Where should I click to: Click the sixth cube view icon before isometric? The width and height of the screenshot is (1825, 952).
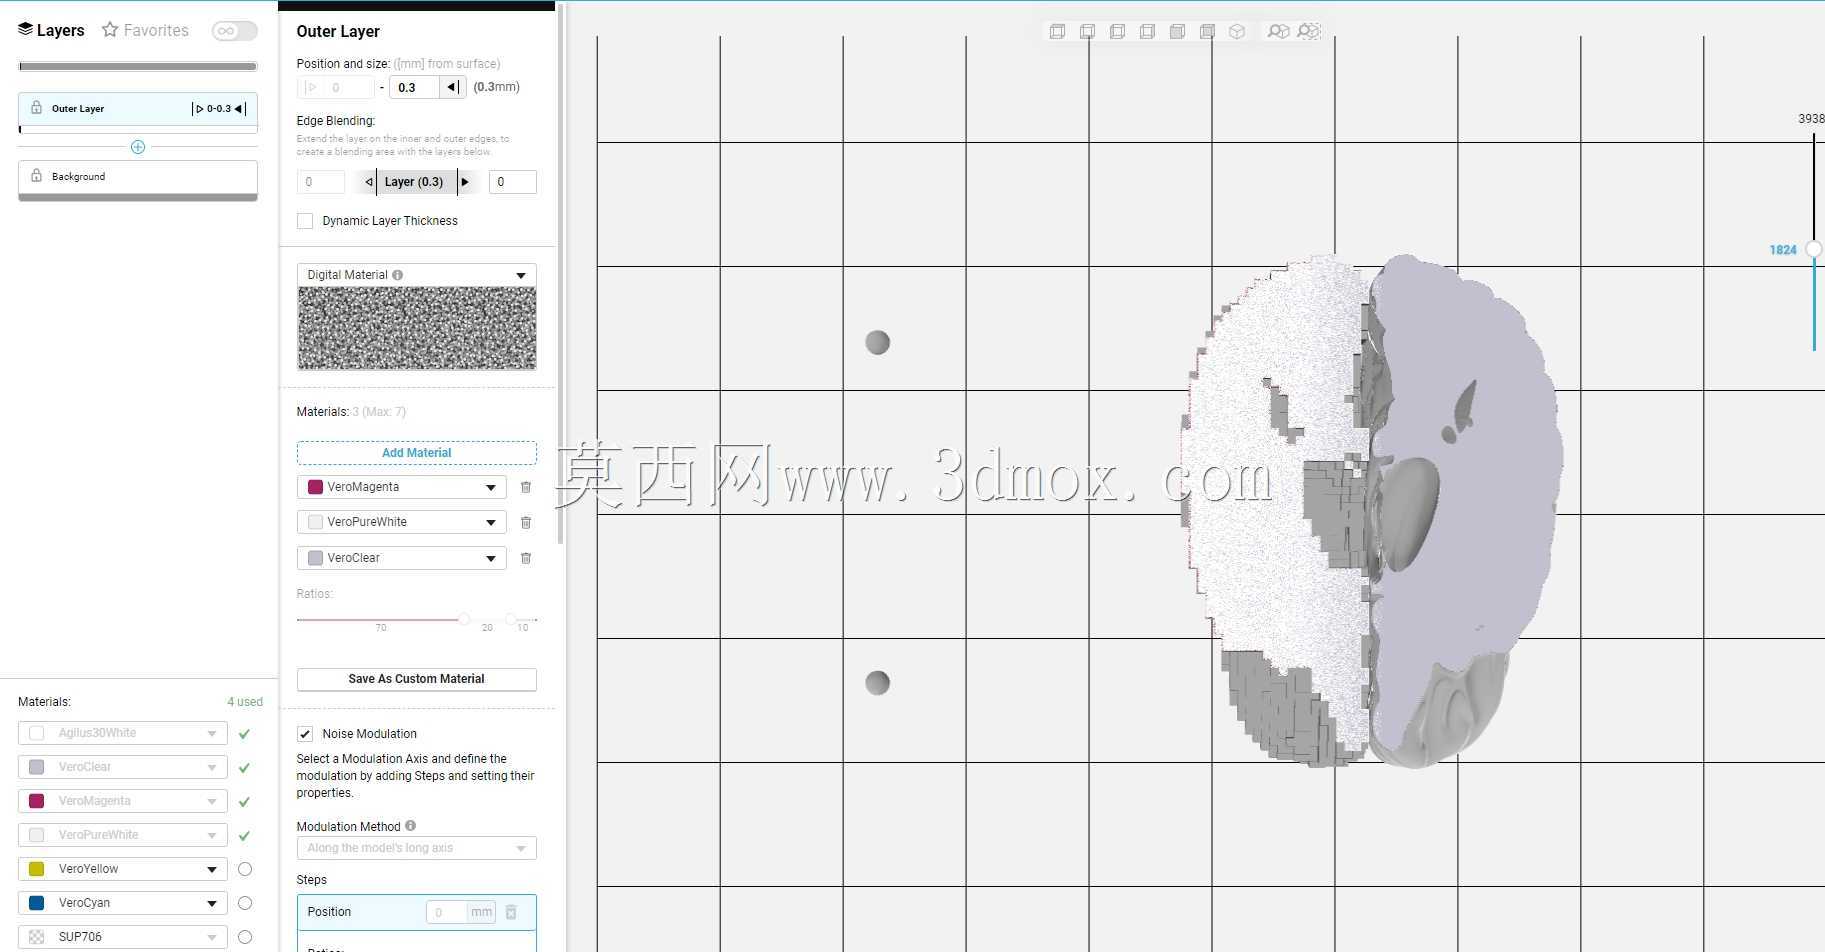[1207, 32]
